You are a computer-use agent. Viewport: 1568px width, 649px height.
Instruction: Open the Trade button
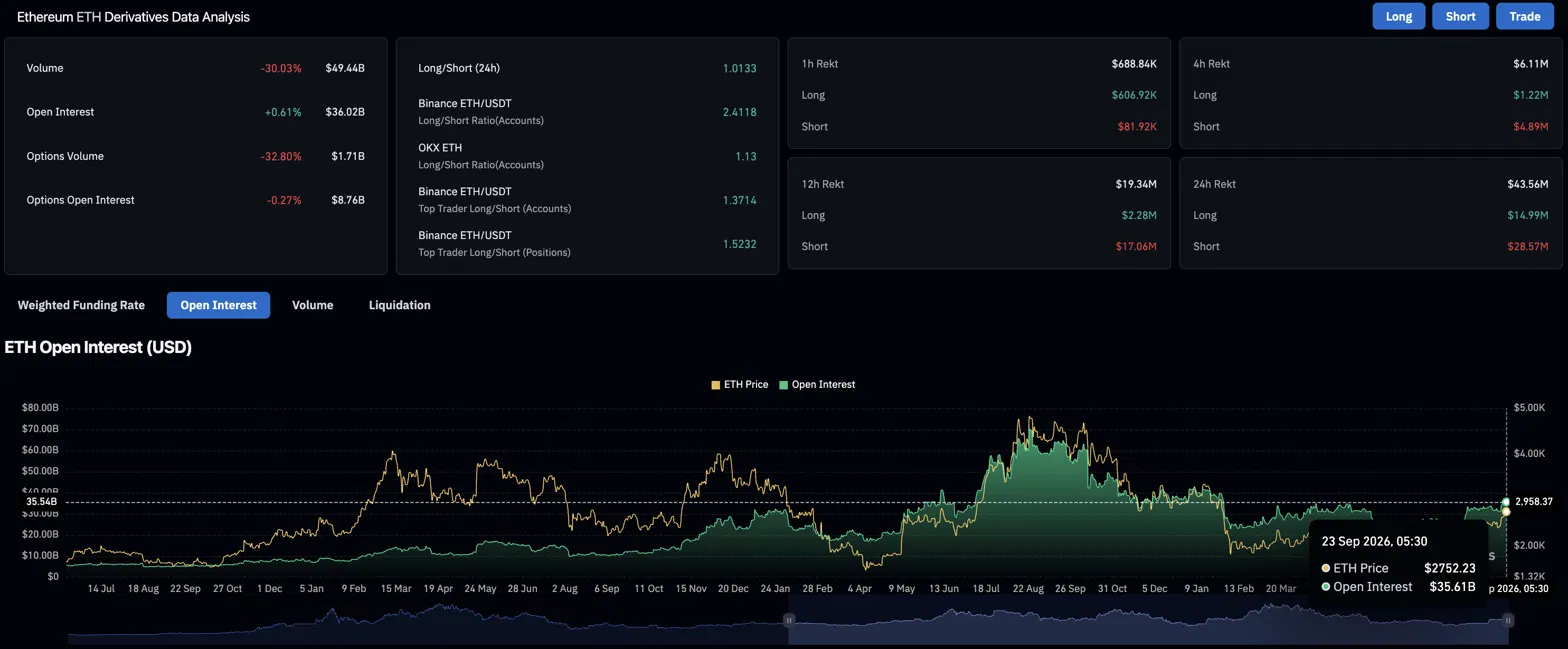tap(1524, 16)
